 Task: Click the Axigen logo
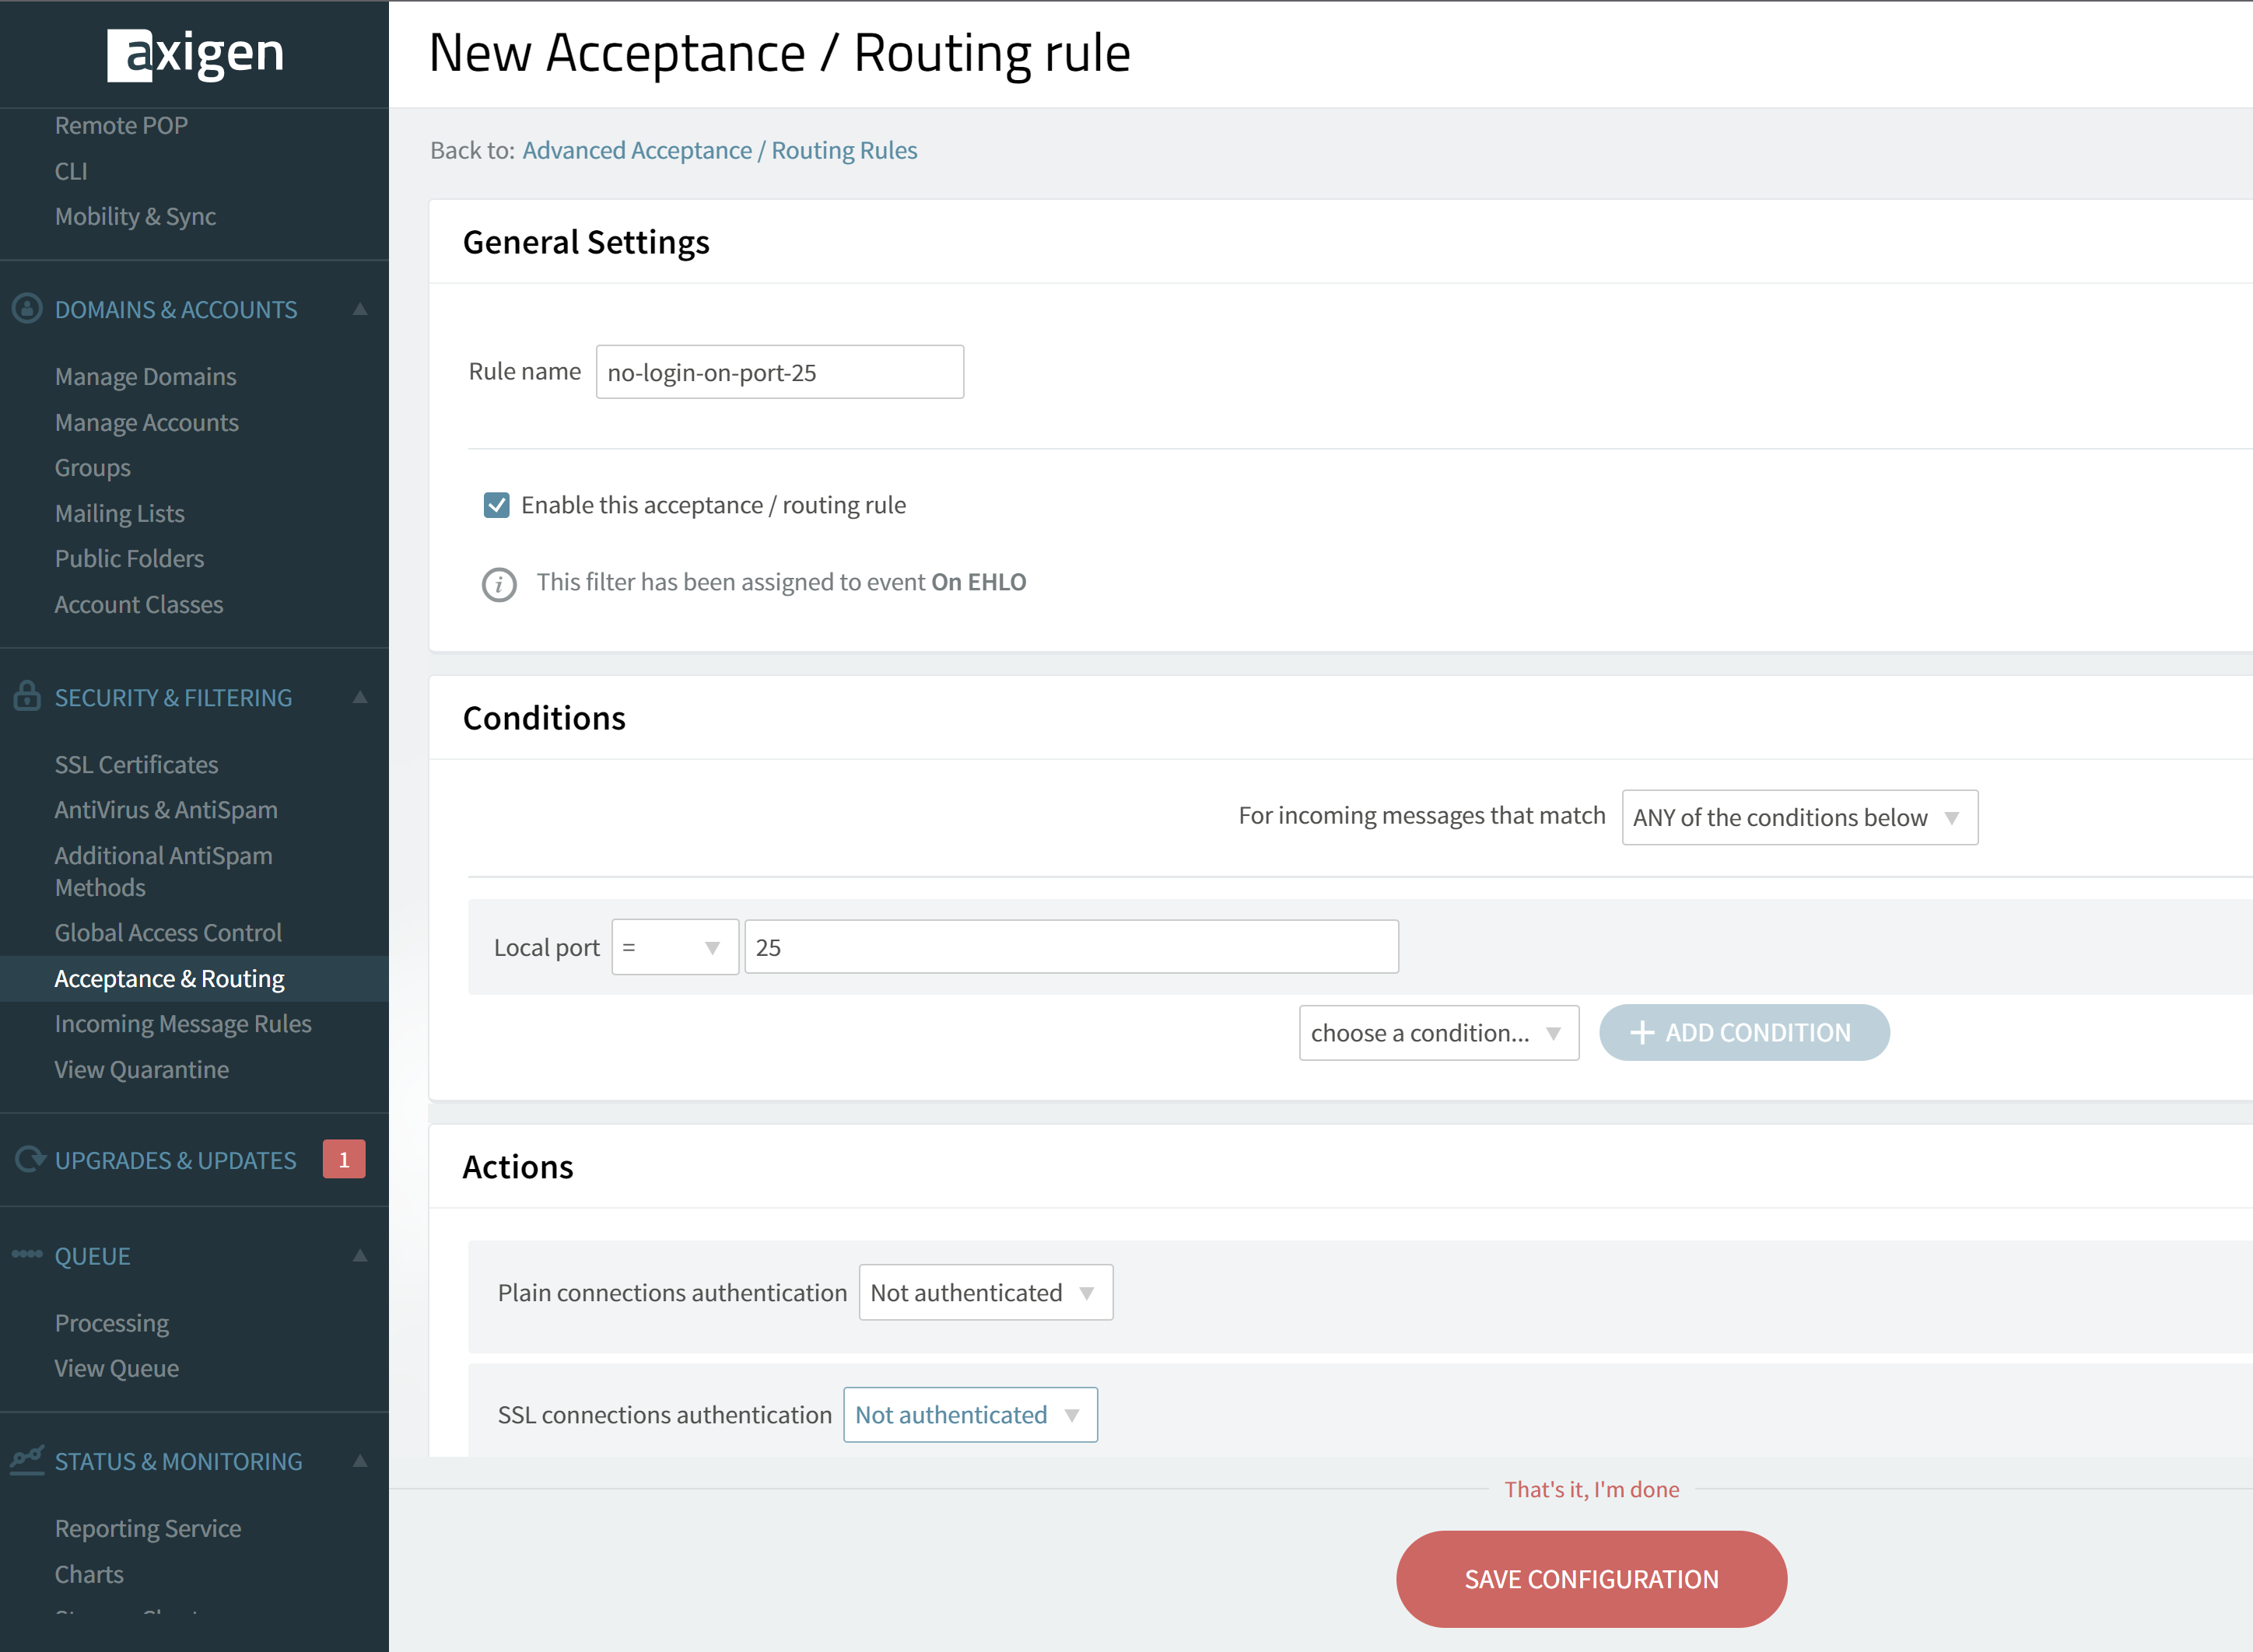[x=195, y=54]
